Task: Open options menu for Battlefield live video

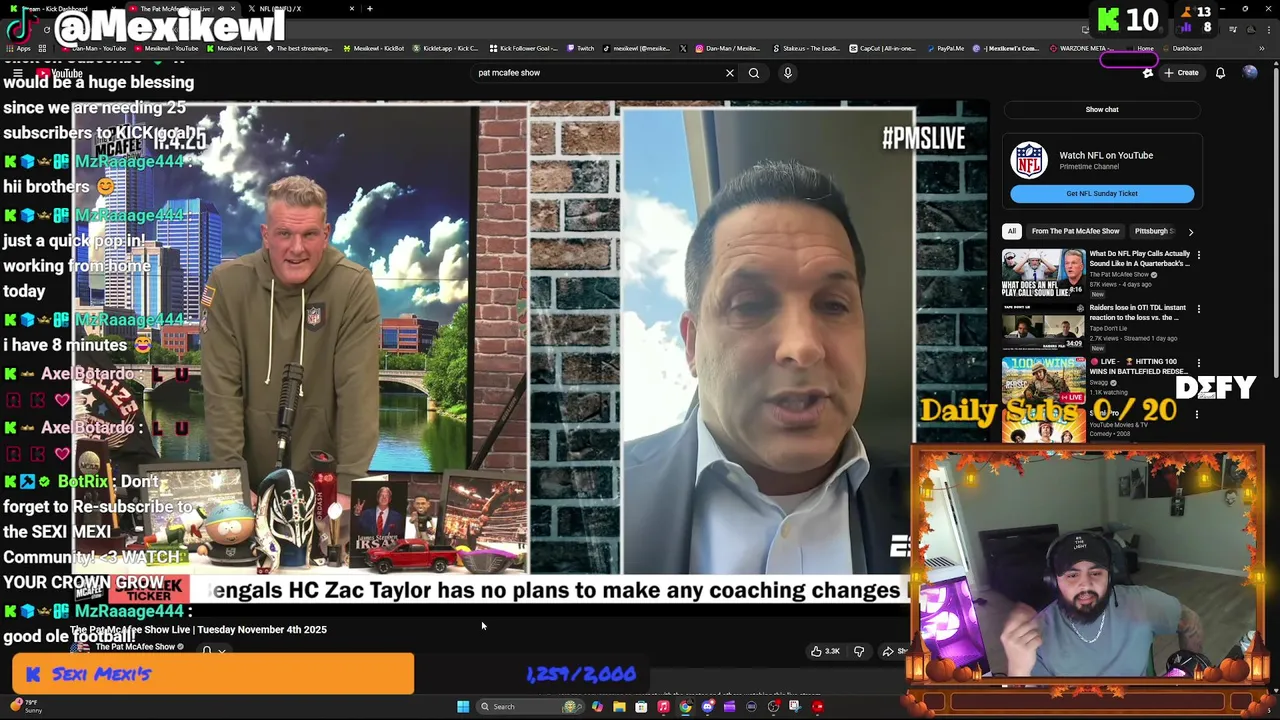Action: 1198,363
